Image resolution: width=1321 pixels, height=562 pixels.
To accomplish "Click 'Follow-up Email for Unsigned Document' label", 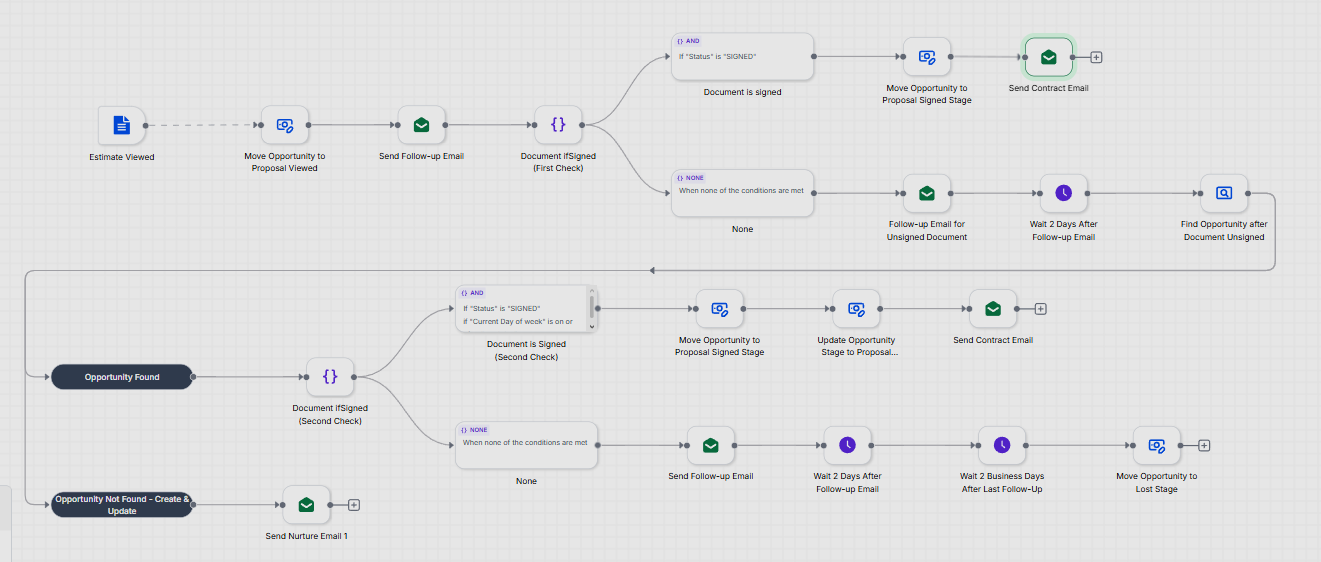I will 927,231.
